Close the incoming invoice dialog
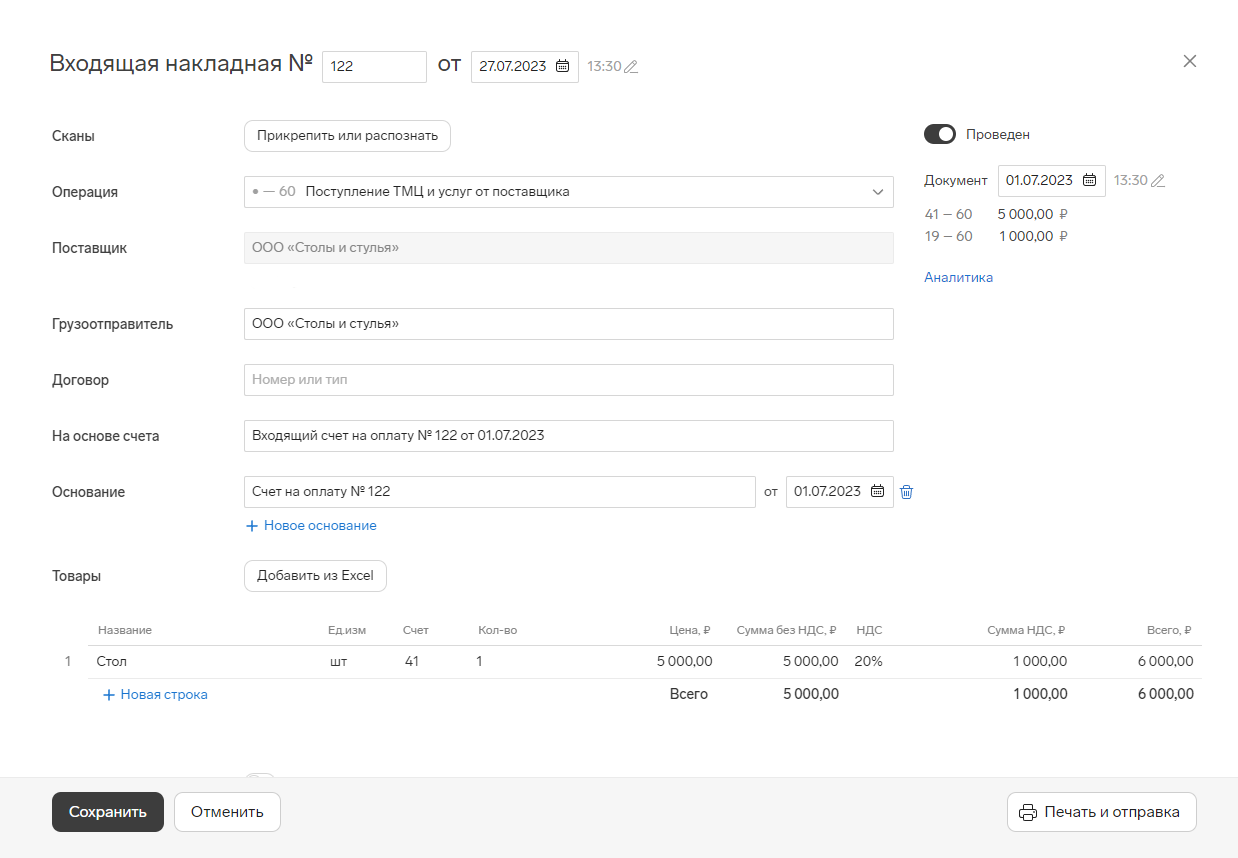The width and height of the screenshot is (1238, 858). click(x=1190, y=61)
